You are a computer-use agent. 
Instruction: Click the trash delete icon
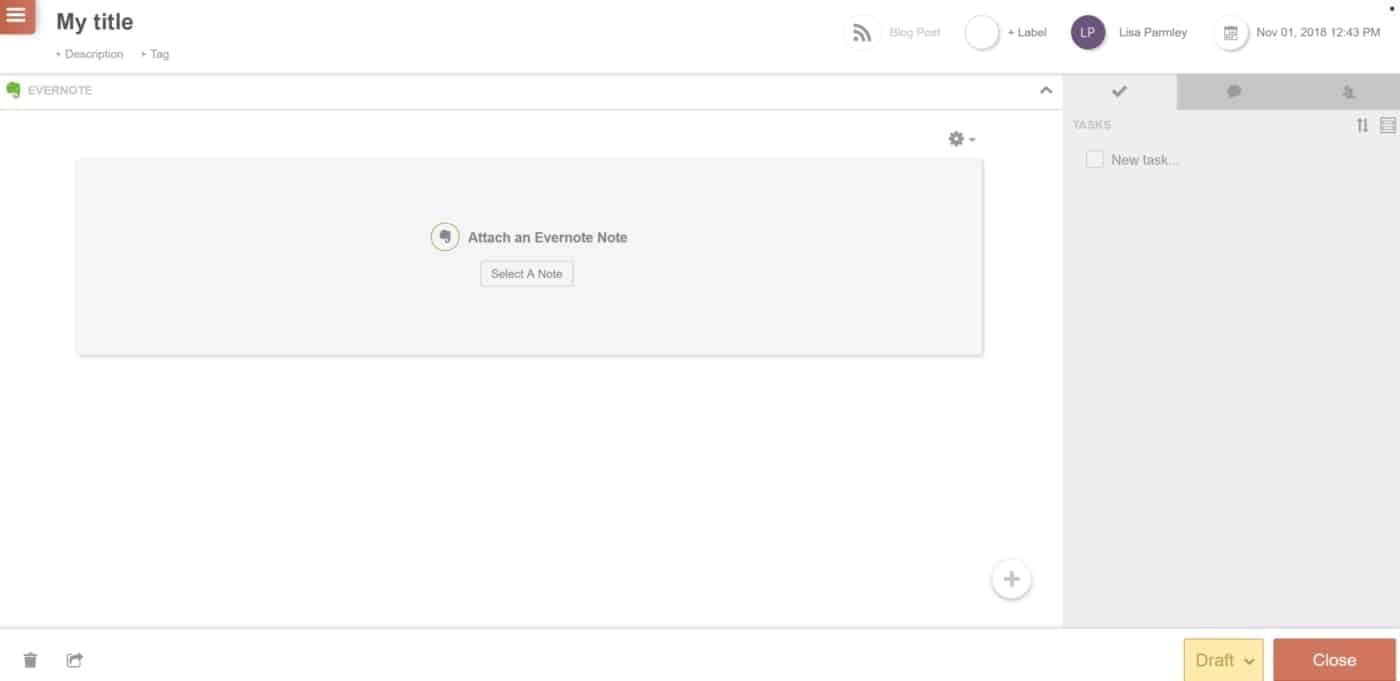click(x=30, y=660)
